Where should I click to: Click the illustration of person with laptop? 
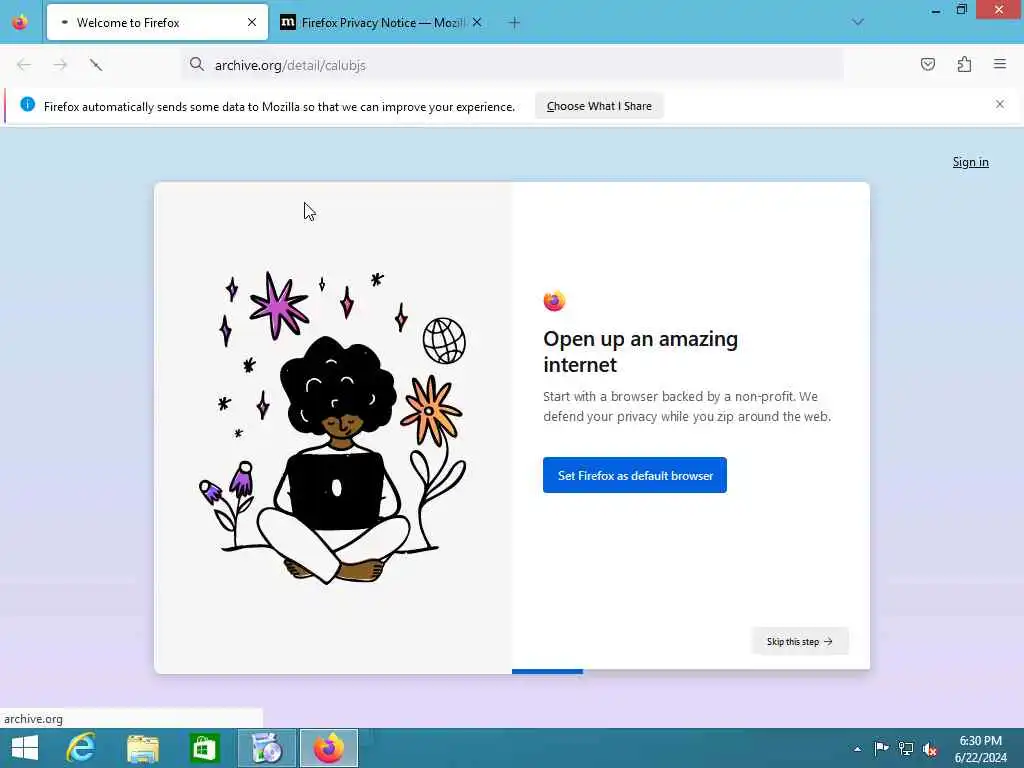[x=332, y=428]
